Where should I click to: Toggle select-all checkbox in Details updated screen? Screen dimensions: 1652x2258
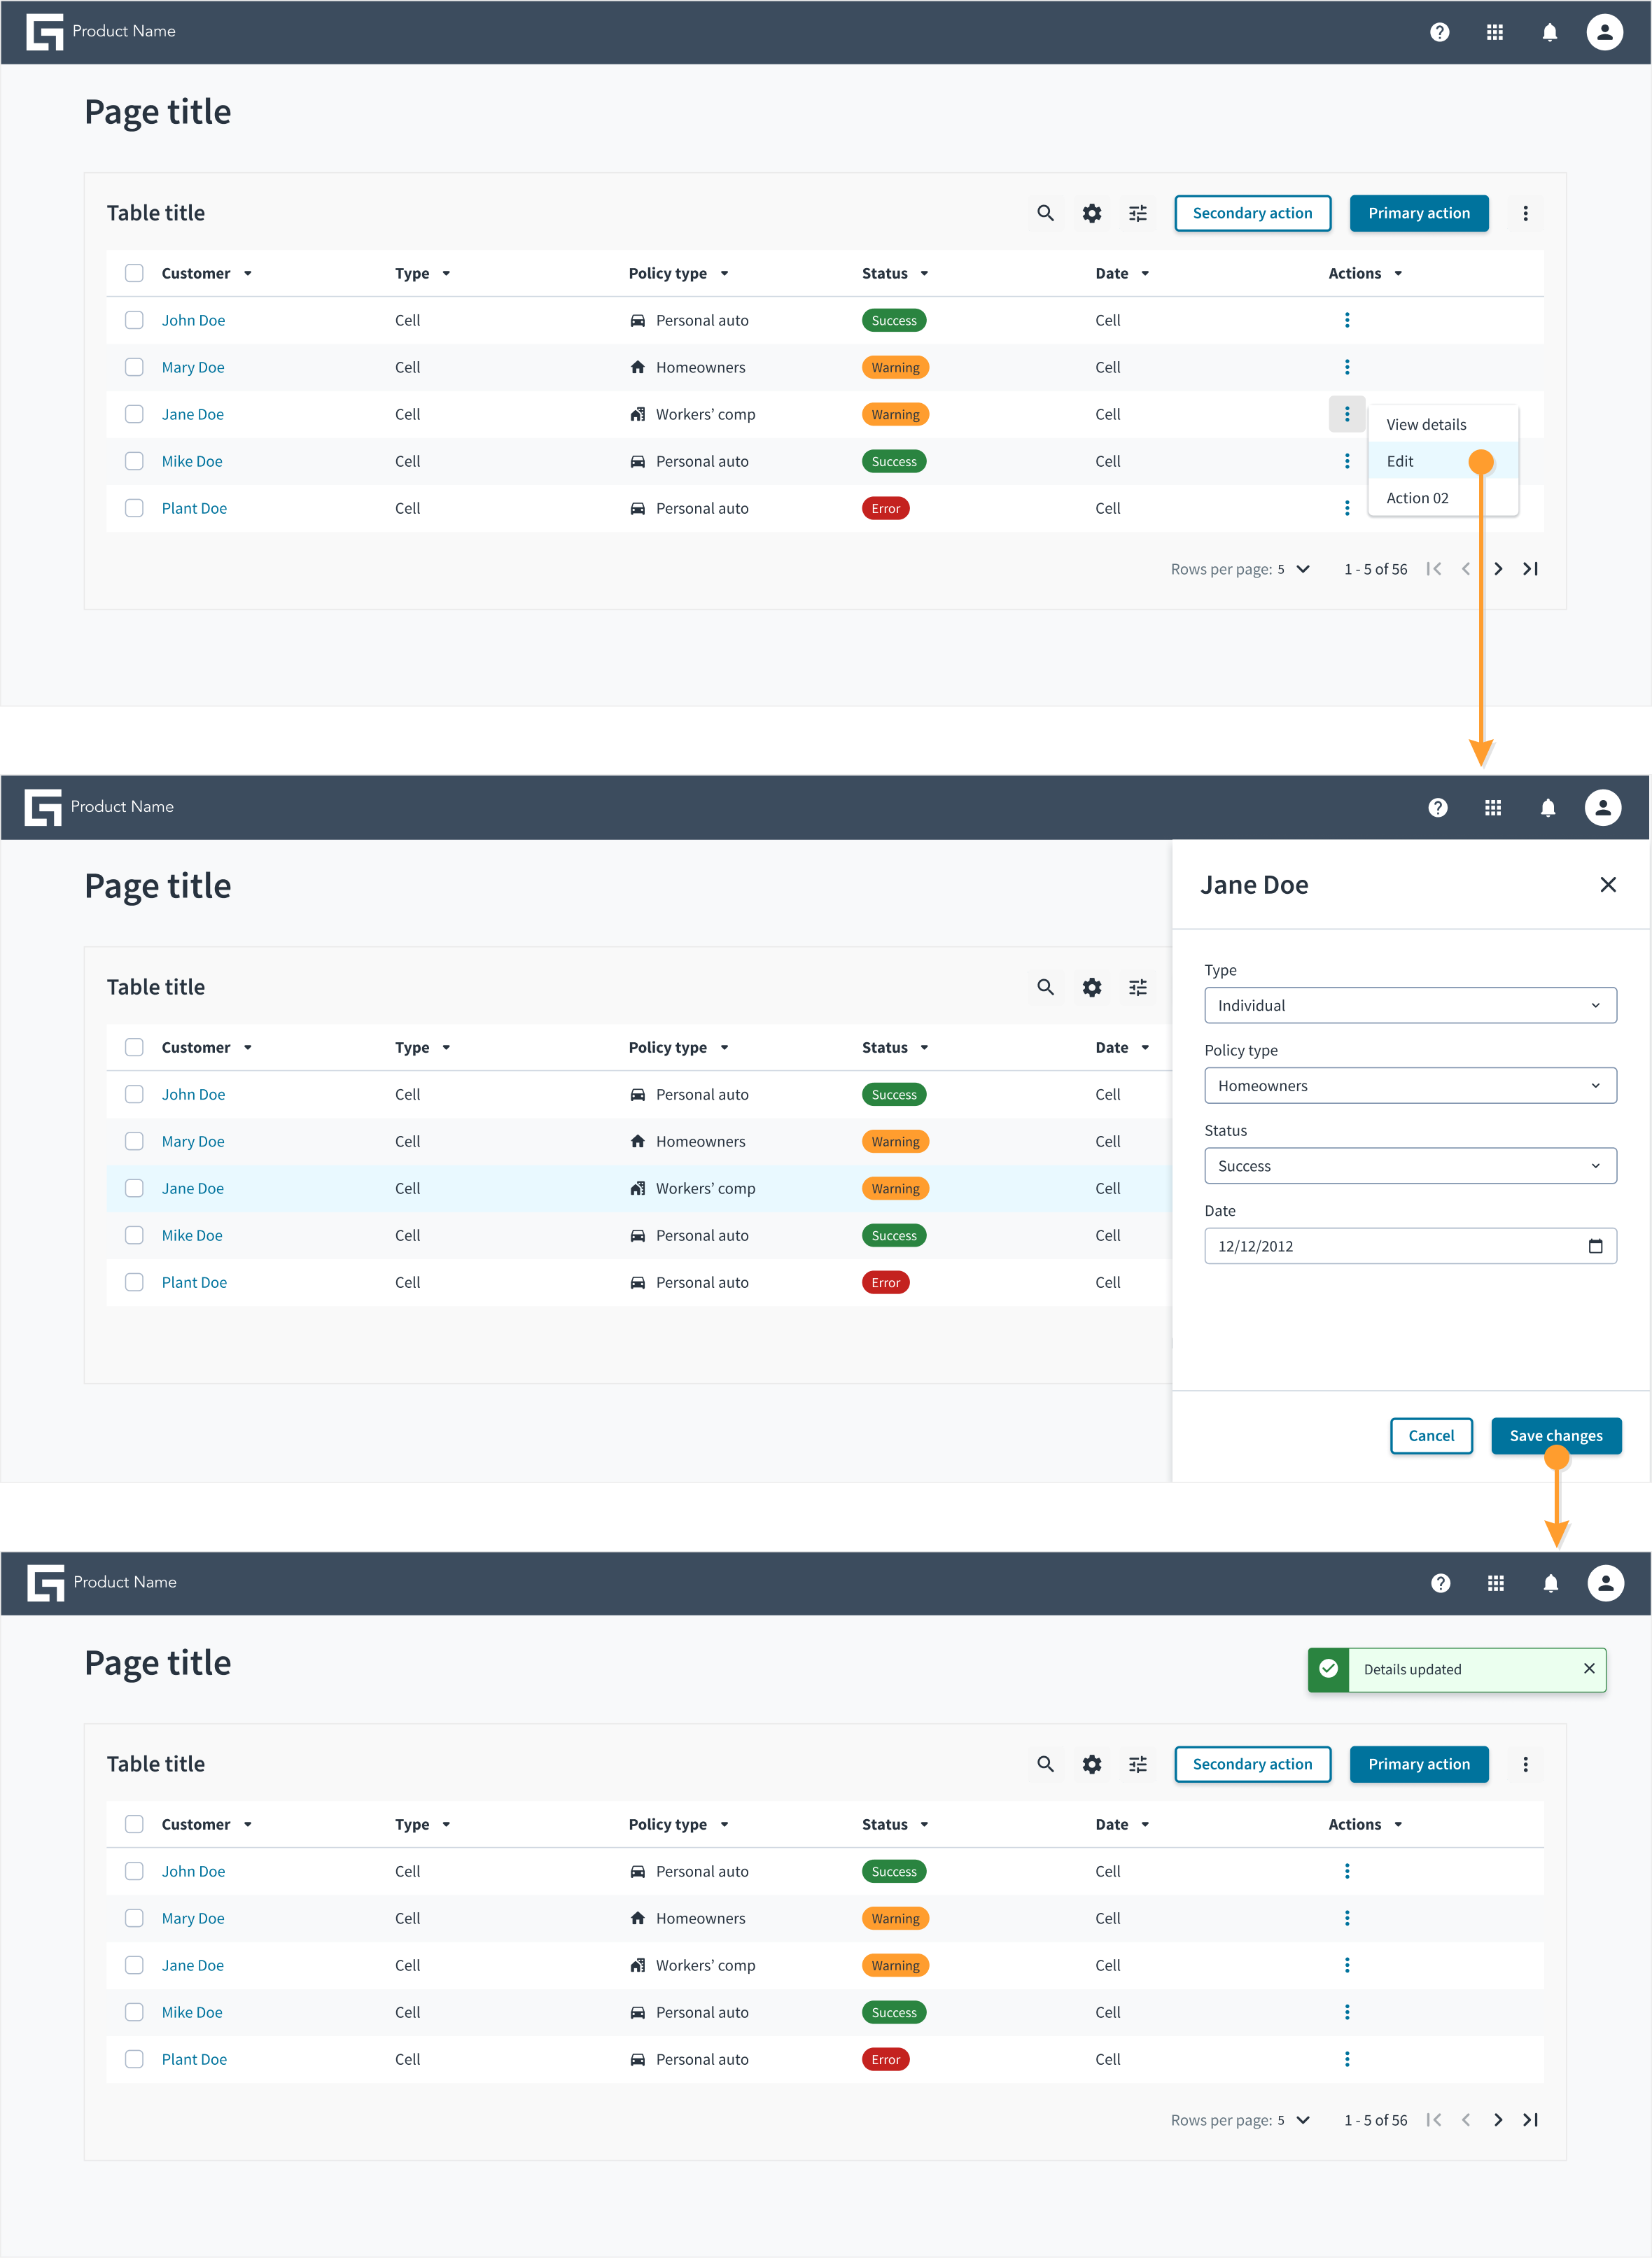coord(134,1824)
